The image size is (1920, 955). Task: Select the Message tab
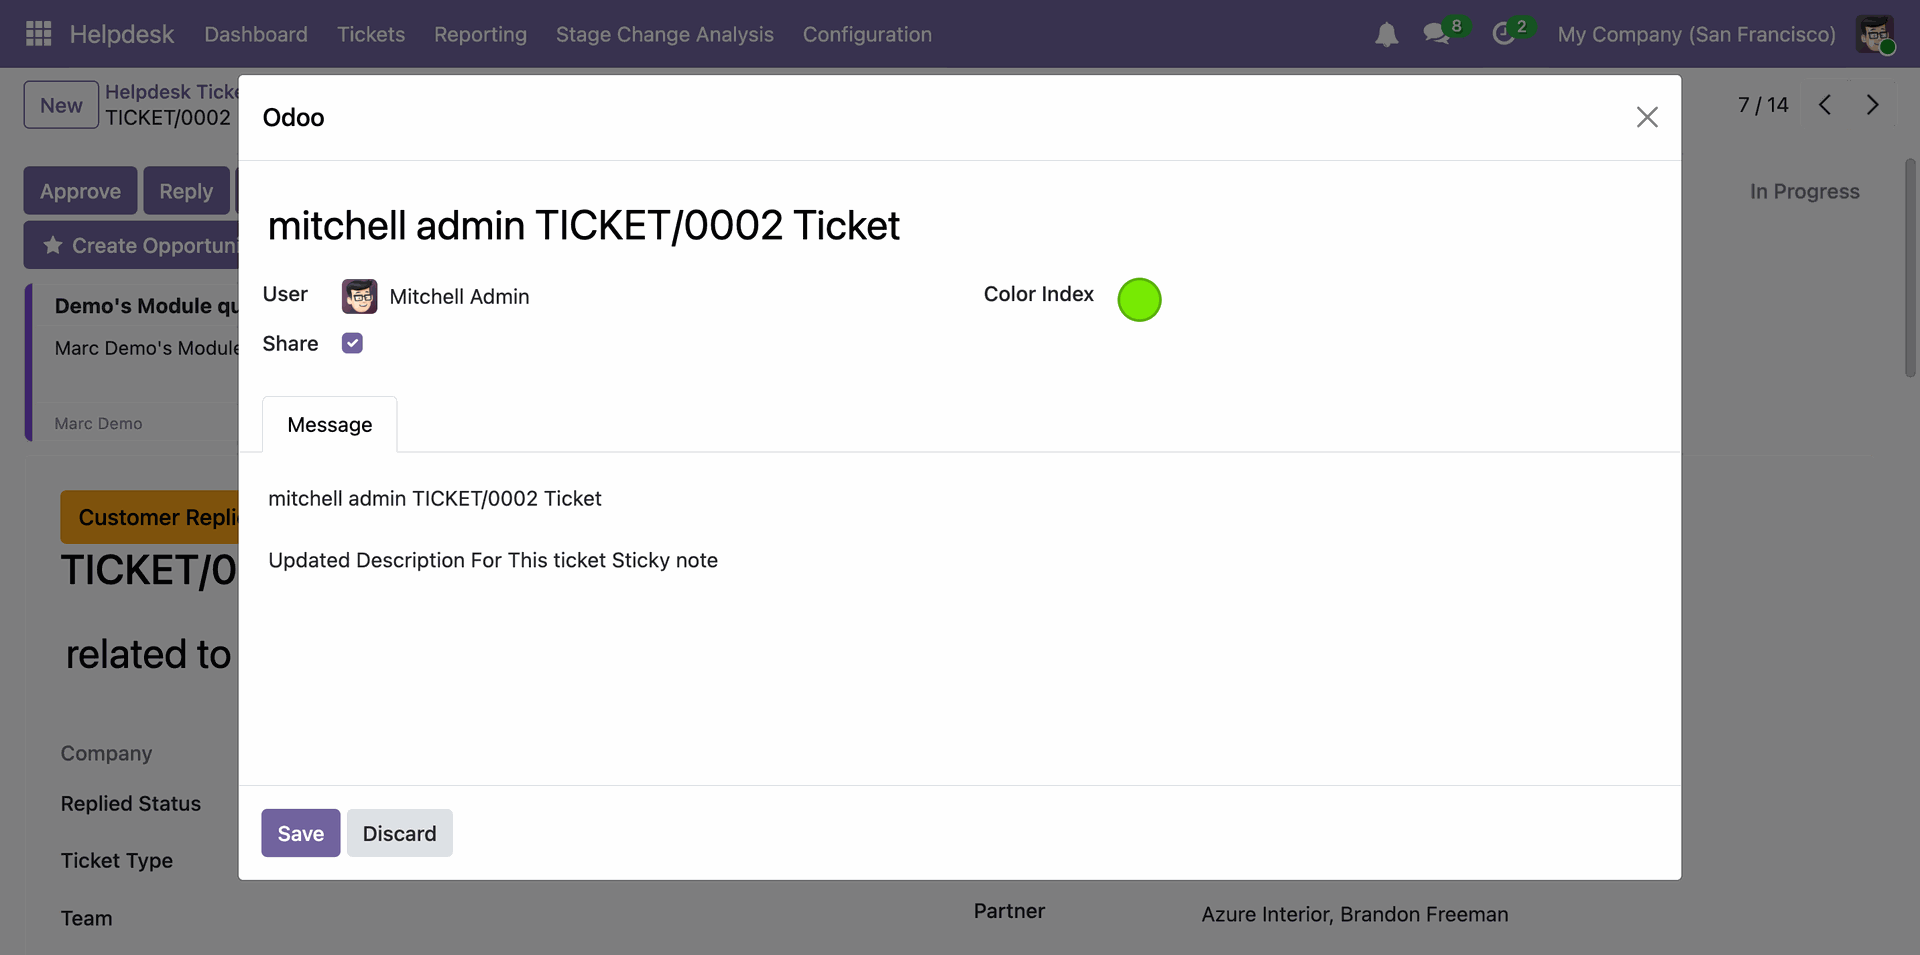(x=329, y=425)
